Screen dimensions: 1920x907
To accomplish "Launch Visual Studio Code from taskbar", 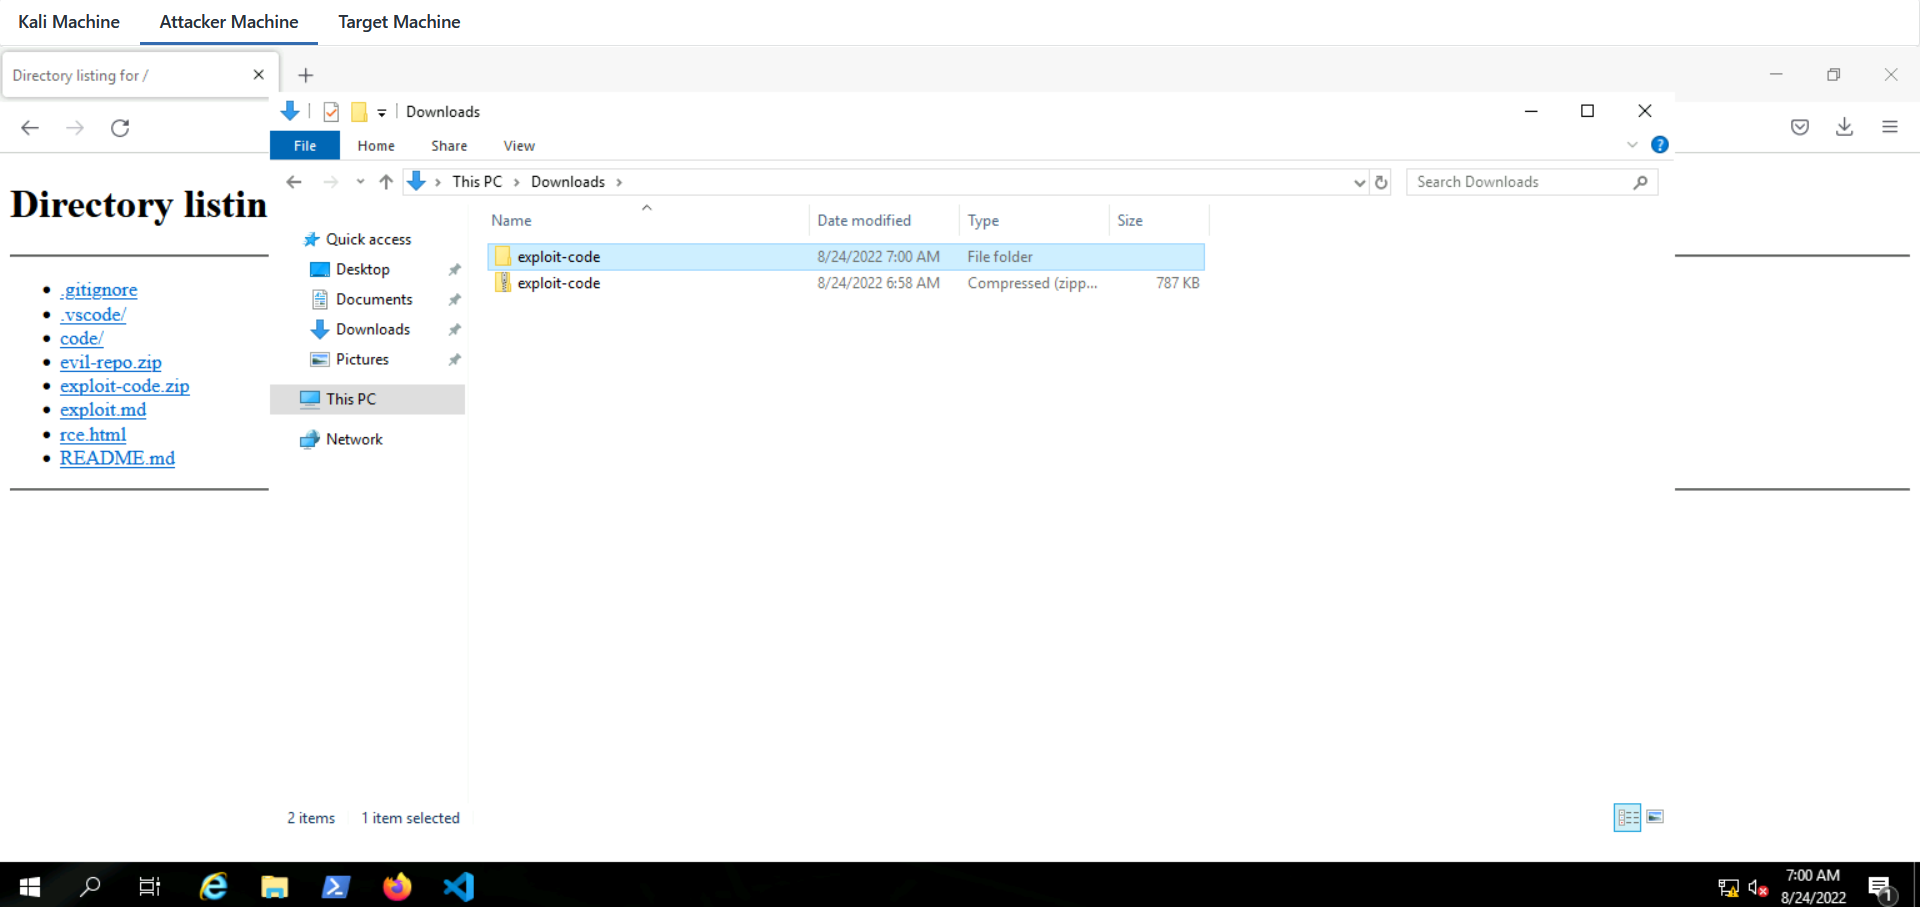I will coord(458,886).
